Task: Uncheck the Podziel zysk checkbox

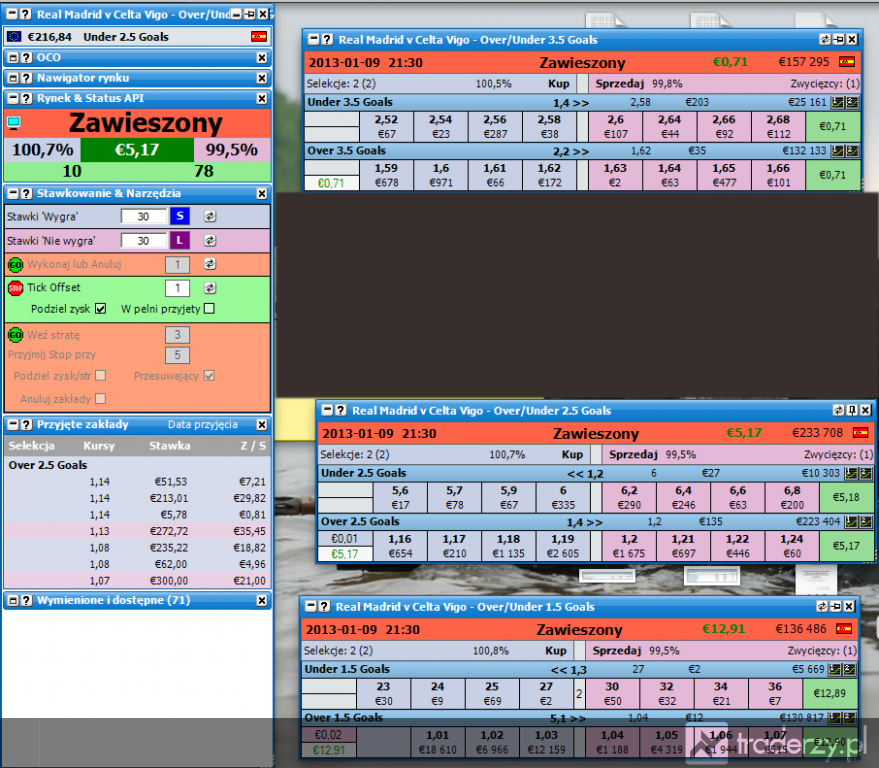Action: (100, 309)
